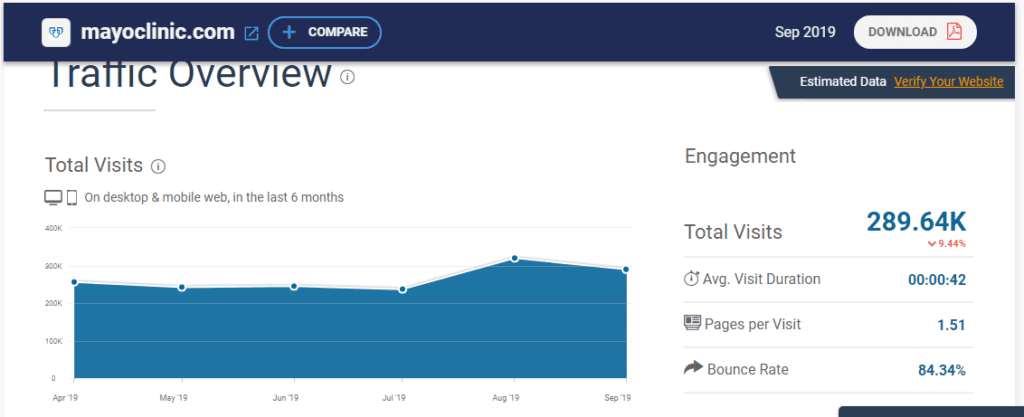Click the PDF icon in Download button
This screenshot has height=417, width=1024.
954,32
